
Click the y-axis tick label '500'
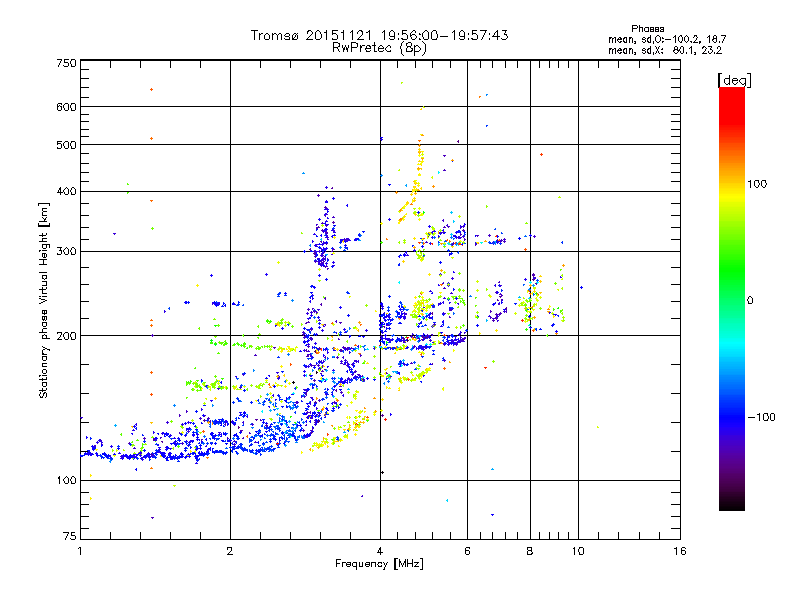tap(67, 145)
